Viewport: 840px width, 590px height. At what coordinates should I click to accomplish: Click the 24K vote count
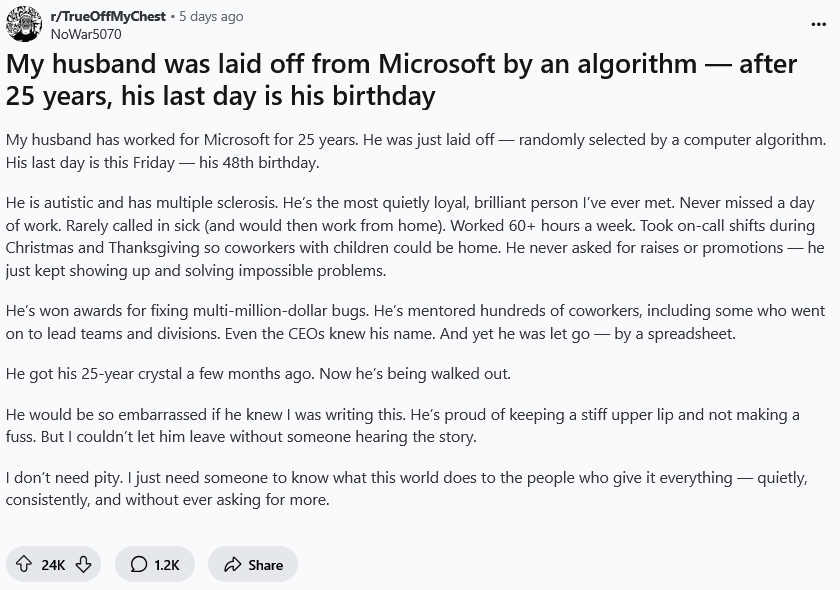tap(53, 565)
